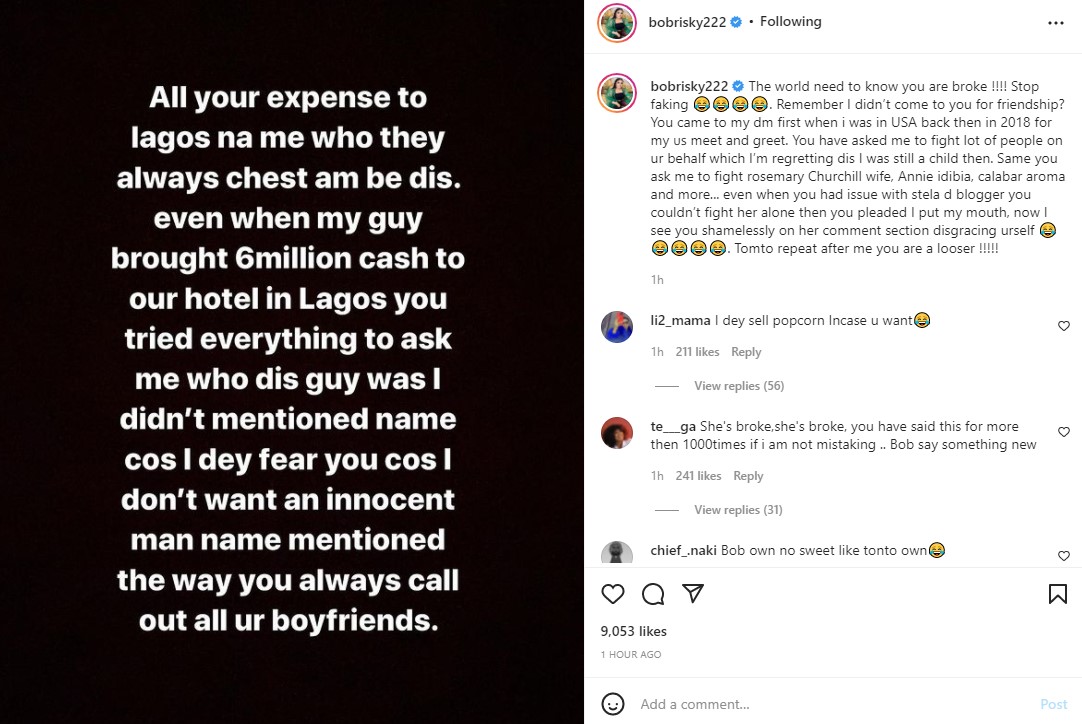Image resolution: width=1082 pixels, height=724 pixels.
Task: Open li2_mama's profile avatar
Action: click(x=617, y=327)
